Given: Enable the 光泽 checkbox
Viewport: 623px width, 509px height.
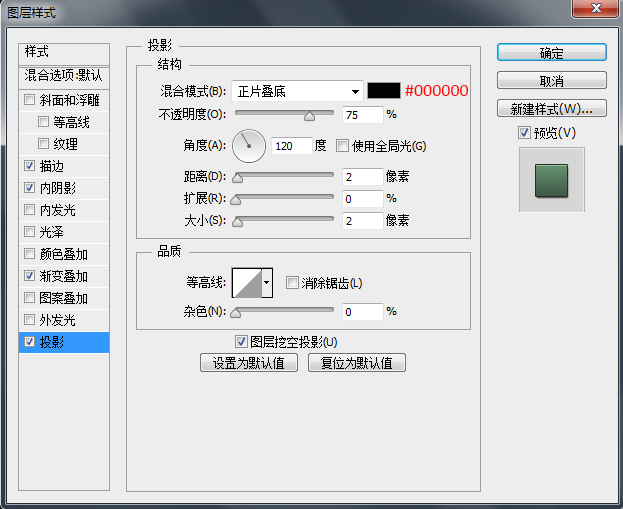Looking at the screenshot, I should [29, 231].
